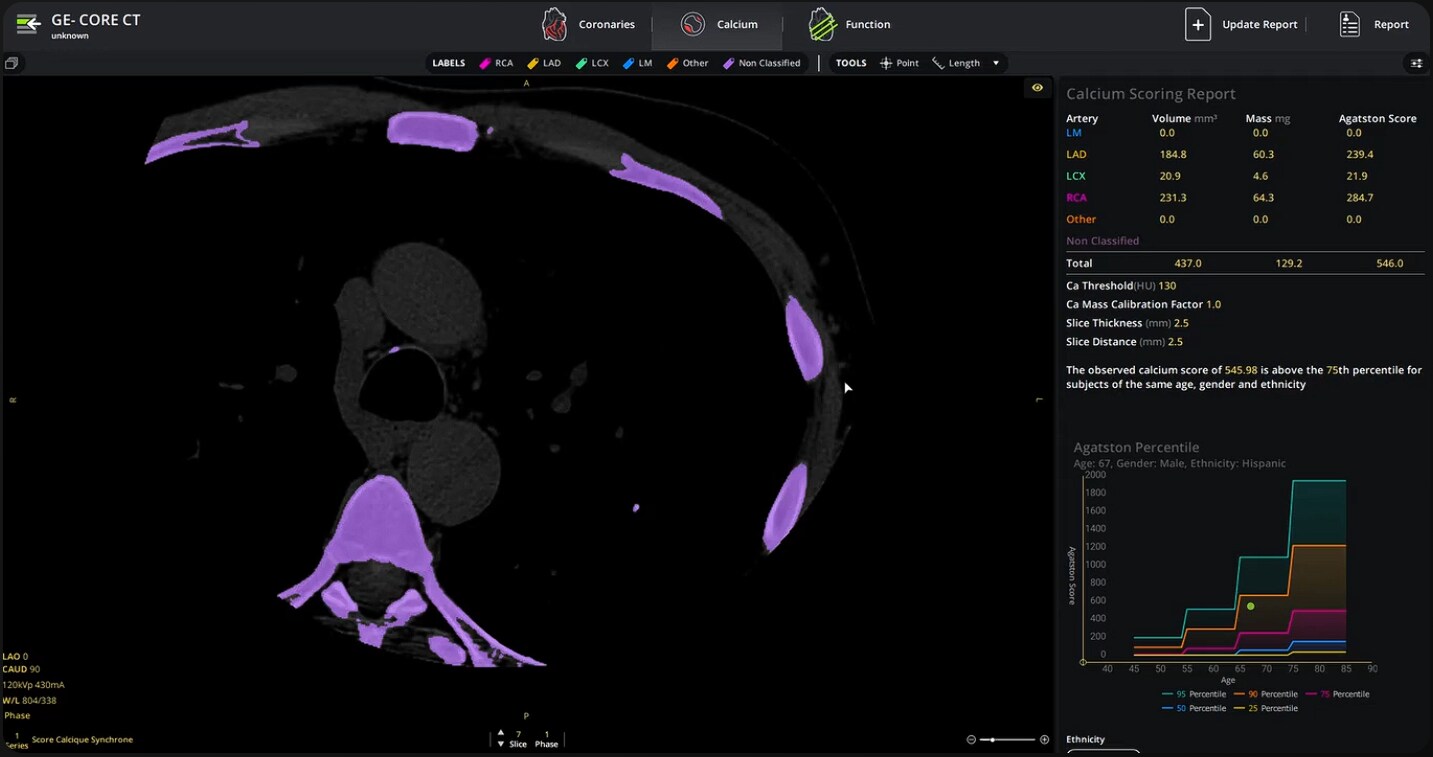Screen dimensions: 1433x757
Task: Open the Ethnicity dropdown field
Action: click(1103, 751)
